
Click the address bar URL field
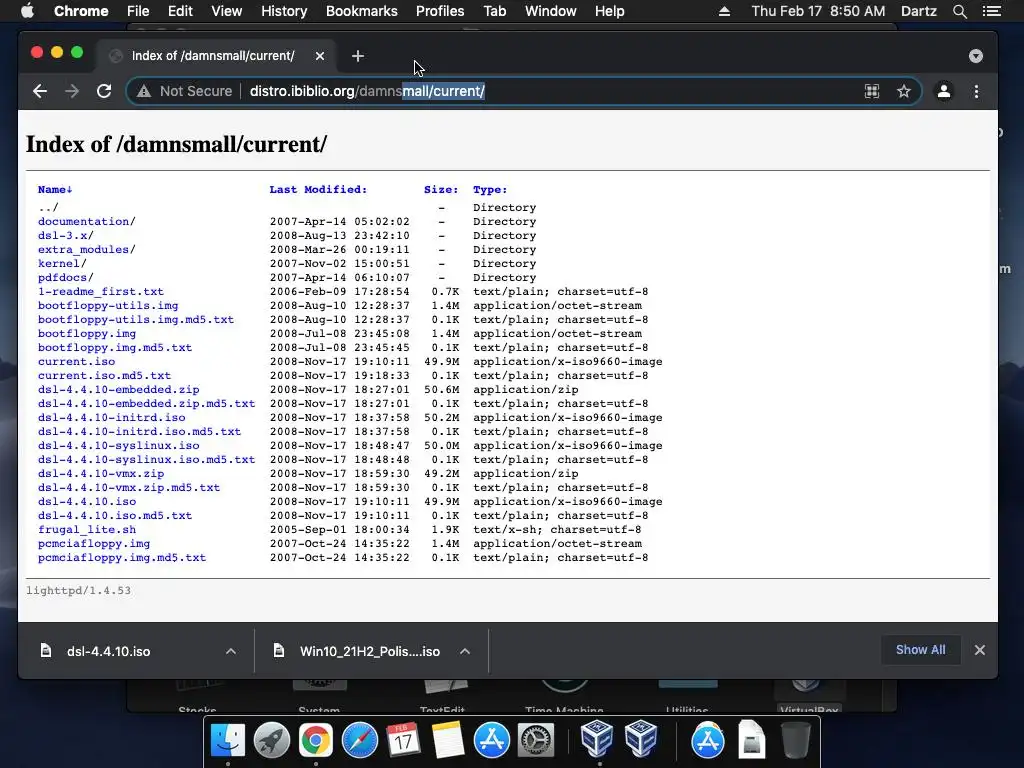click(522, 91)
